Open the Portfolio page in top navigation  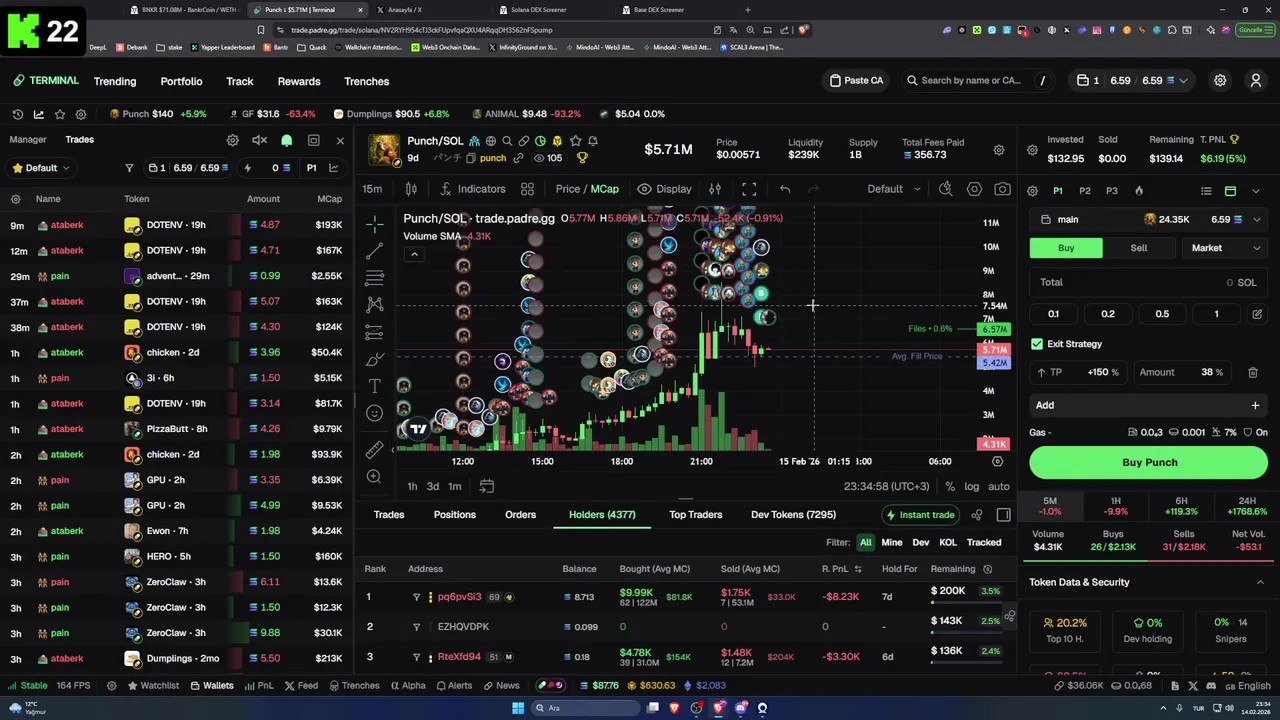[x=181, y=82]
